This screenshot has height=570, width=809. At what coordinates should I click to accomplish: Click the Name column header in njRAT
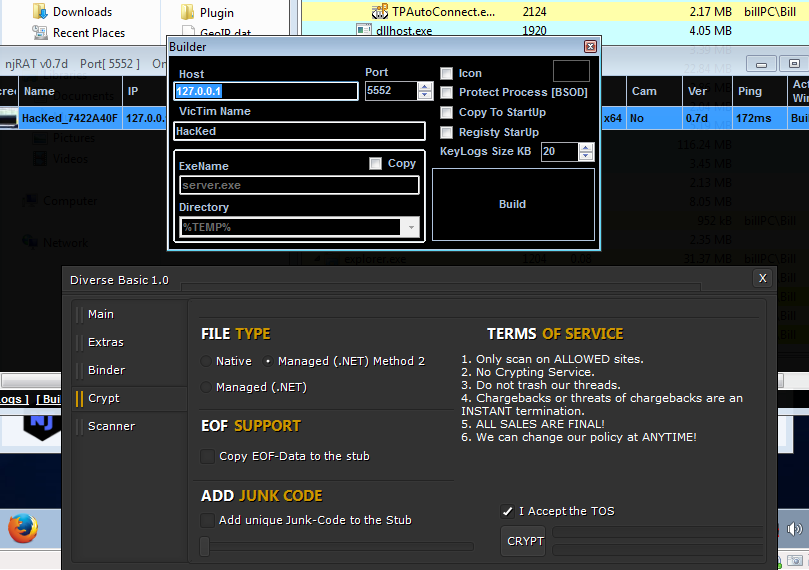coord(70,91)
